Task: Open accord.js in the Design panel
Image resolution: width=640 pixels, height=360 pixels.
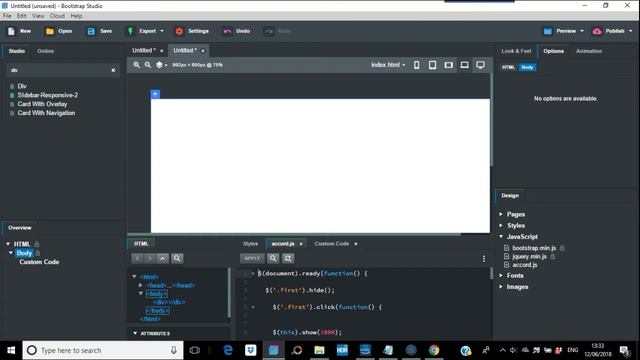Action: [524, 265]
